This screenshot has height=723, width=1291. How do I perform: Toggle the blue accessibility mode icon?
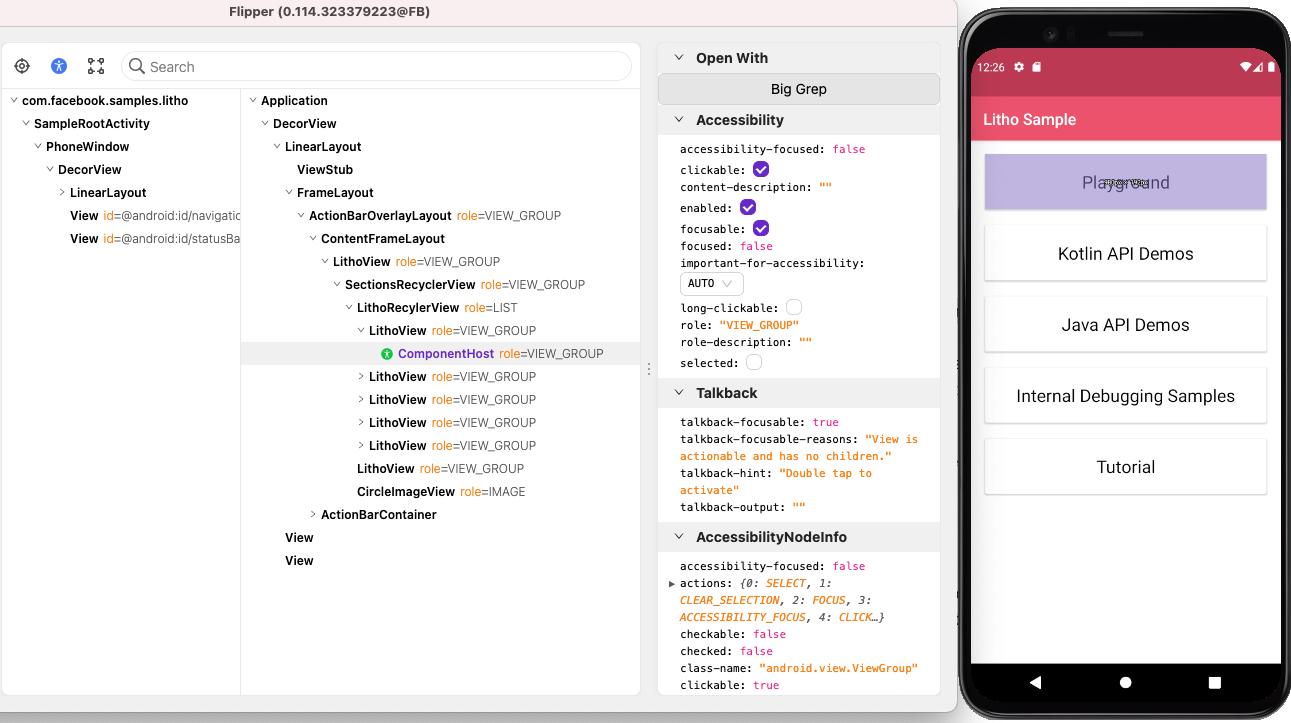click(58, 65)
